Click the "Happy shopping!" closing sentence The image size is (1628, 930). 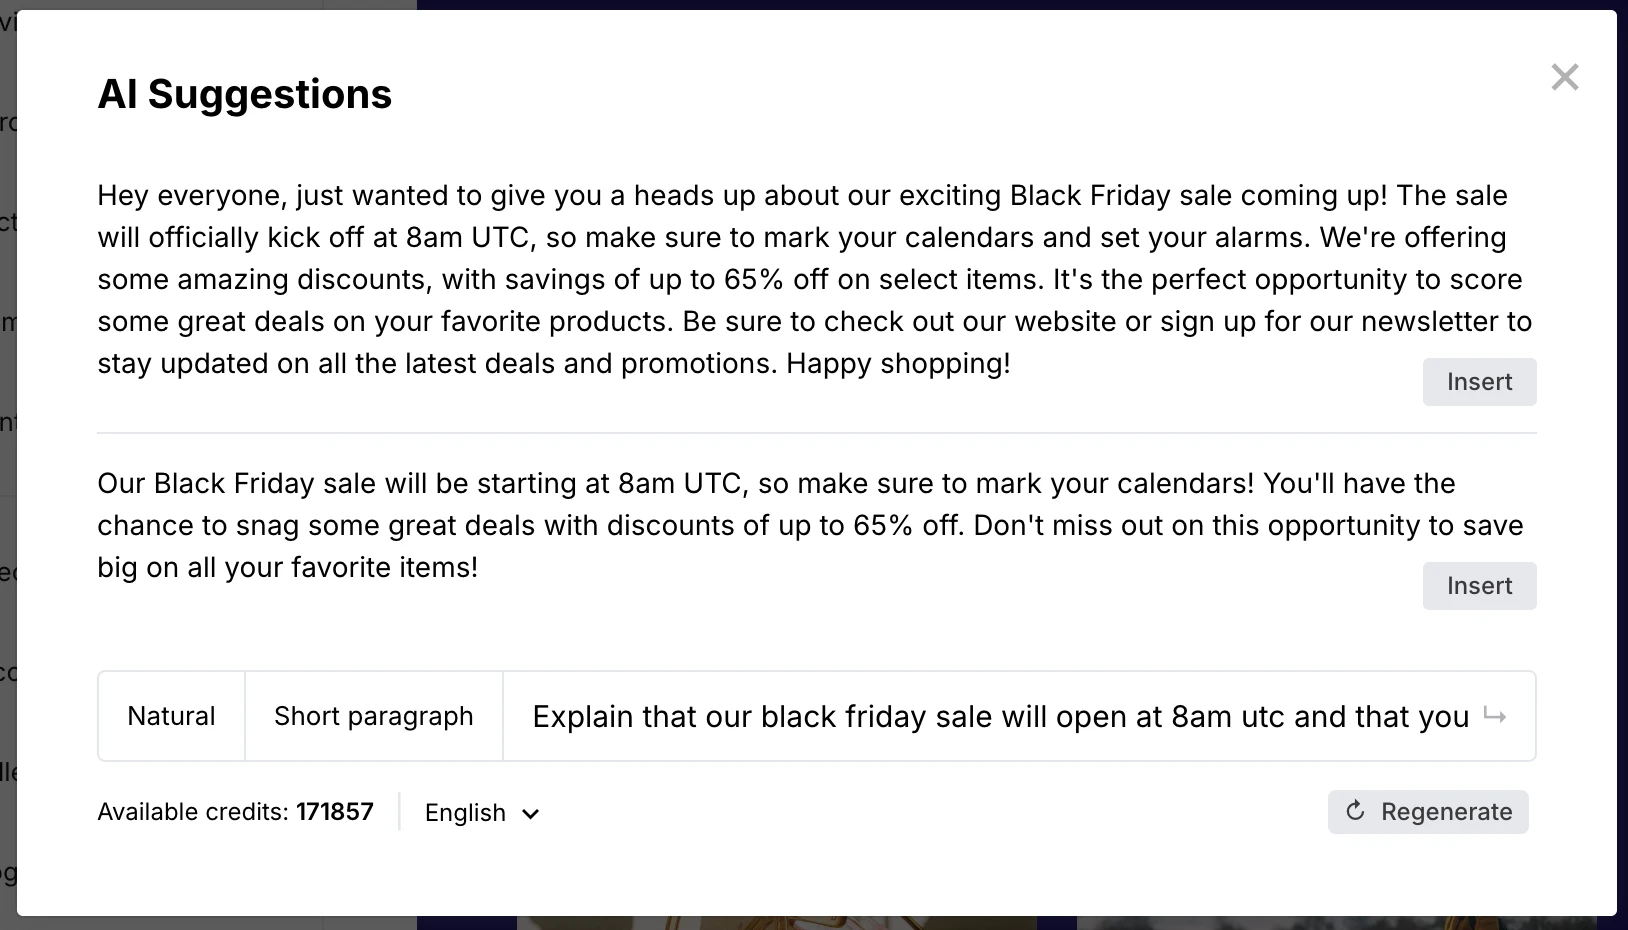coord(898,364)
